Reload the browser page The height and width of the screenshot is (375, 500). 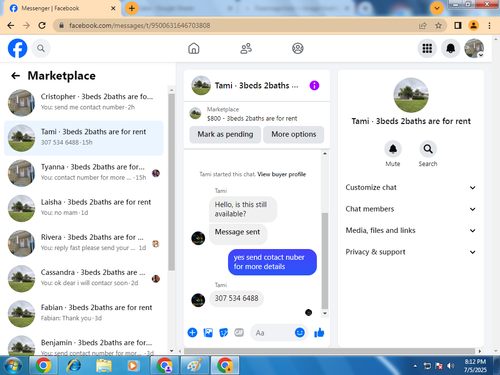42,25
